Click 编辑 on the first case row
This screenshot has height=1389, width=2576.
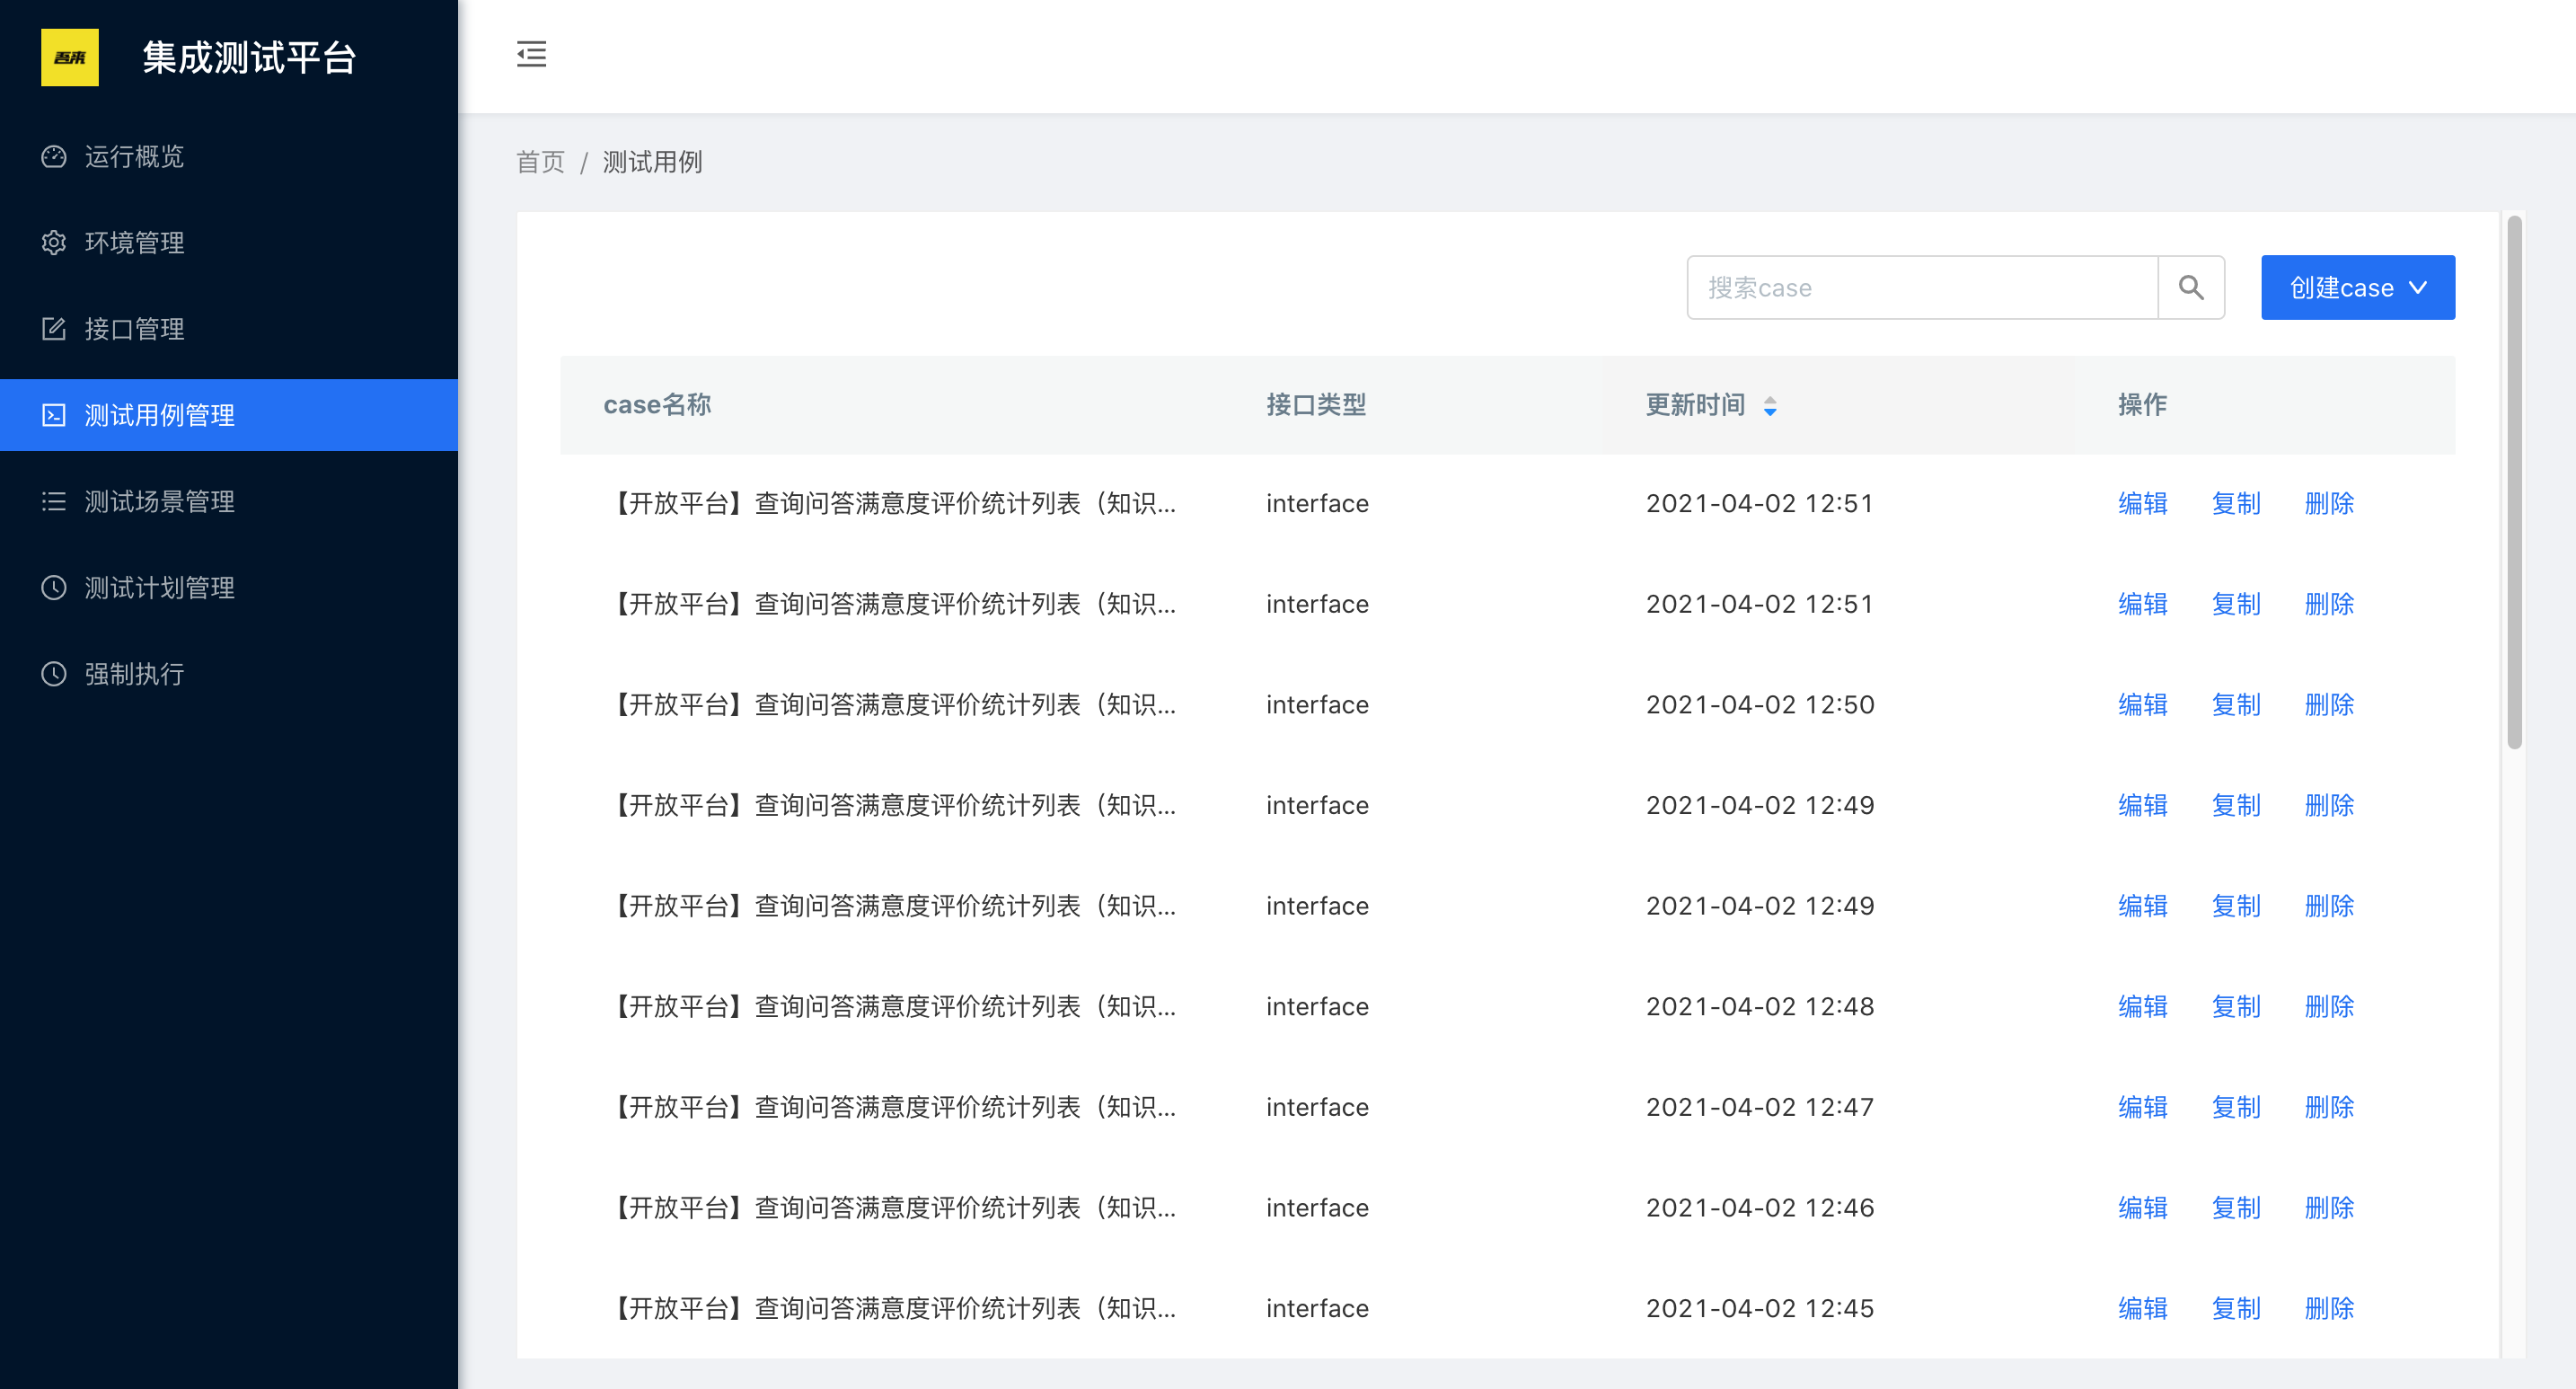pos(2142,503)
